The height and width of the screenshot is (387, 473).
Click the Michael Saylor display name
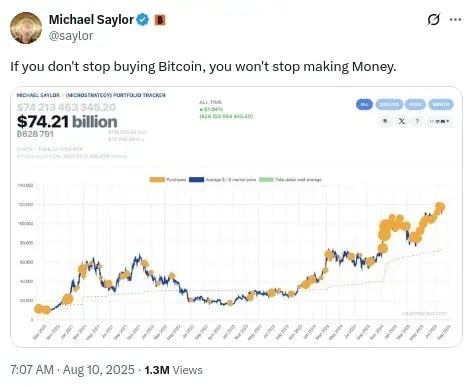(91, 20)
